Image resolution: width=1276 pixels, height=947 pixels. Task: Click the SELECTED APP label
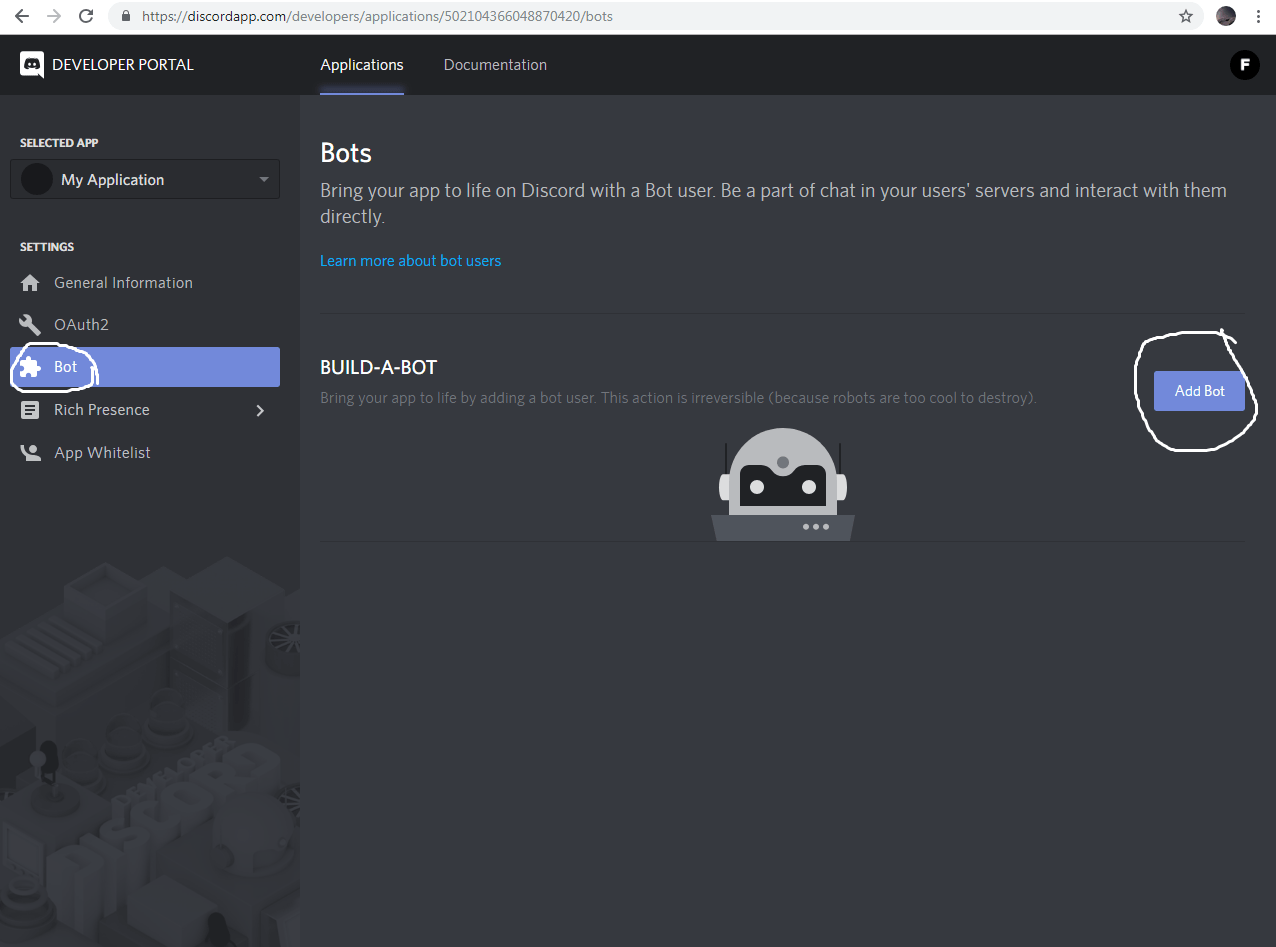(x=59, y=143)
